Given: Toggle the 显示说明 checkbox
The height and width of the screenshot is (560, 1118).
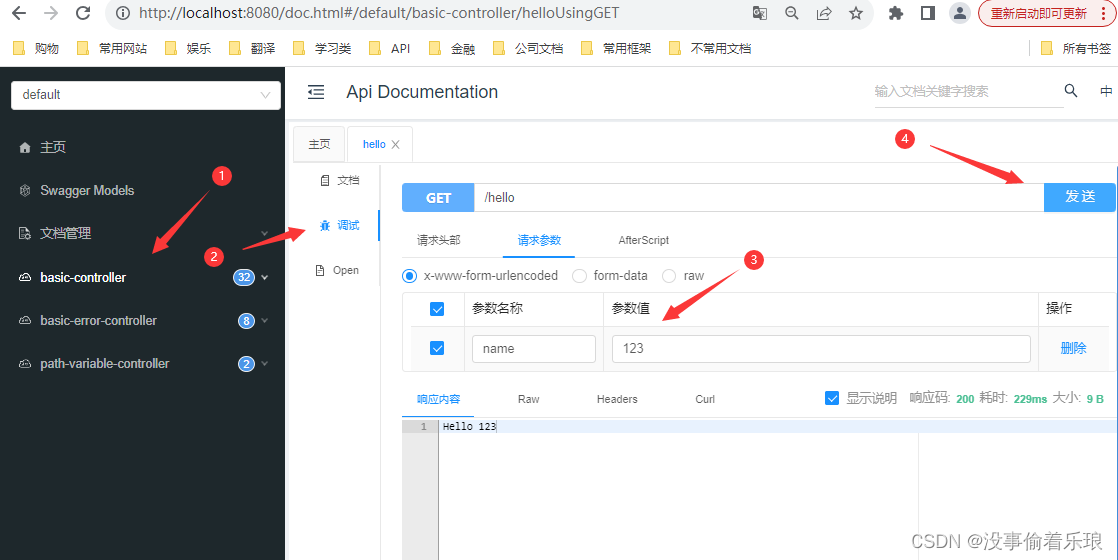Looking at the screenshot, I should click(x=831, y=398).
